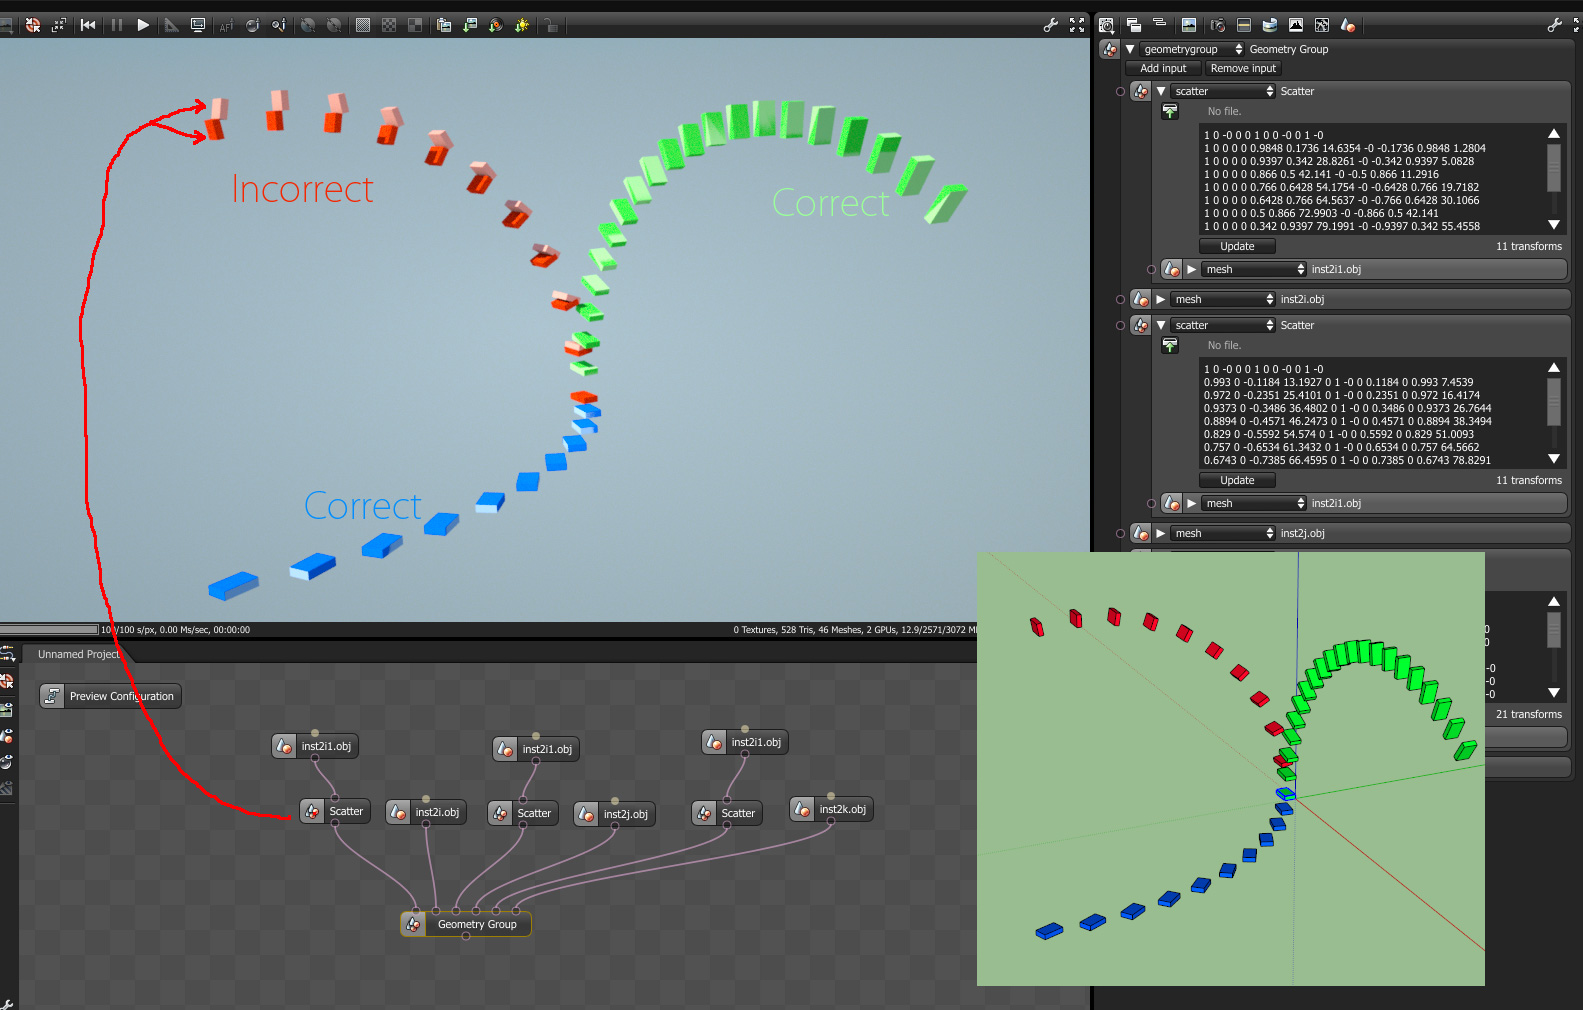Restart the render with the rewind button
The height and width of the screenshot is (1010, 1583).
coord(89,25)
